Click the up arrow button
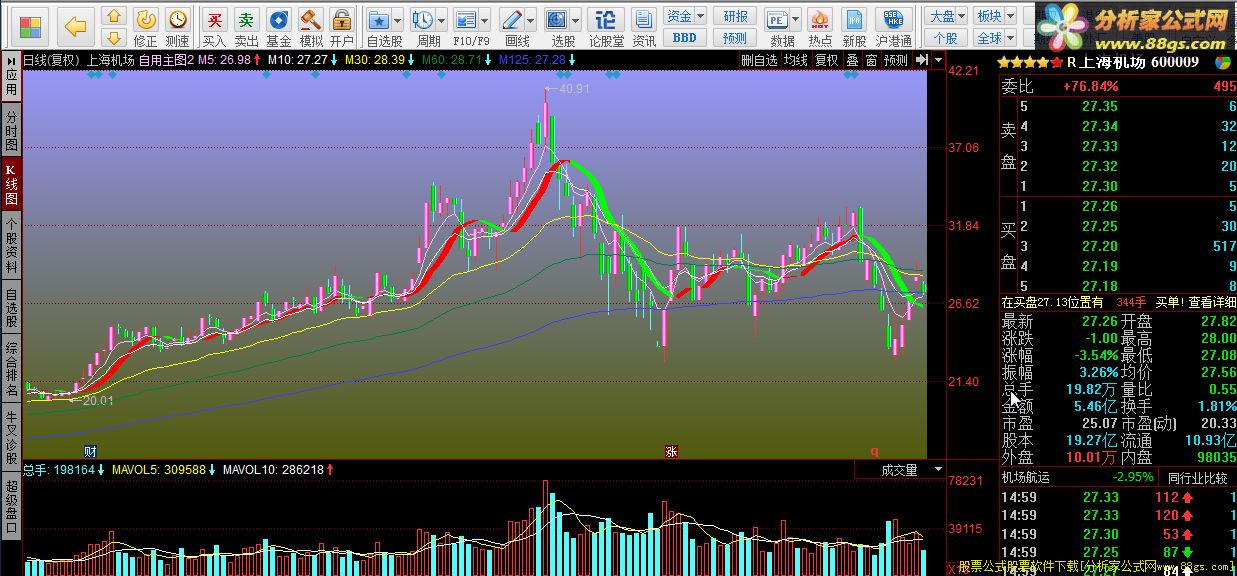 pyautogui.click(x=115, y=16)
